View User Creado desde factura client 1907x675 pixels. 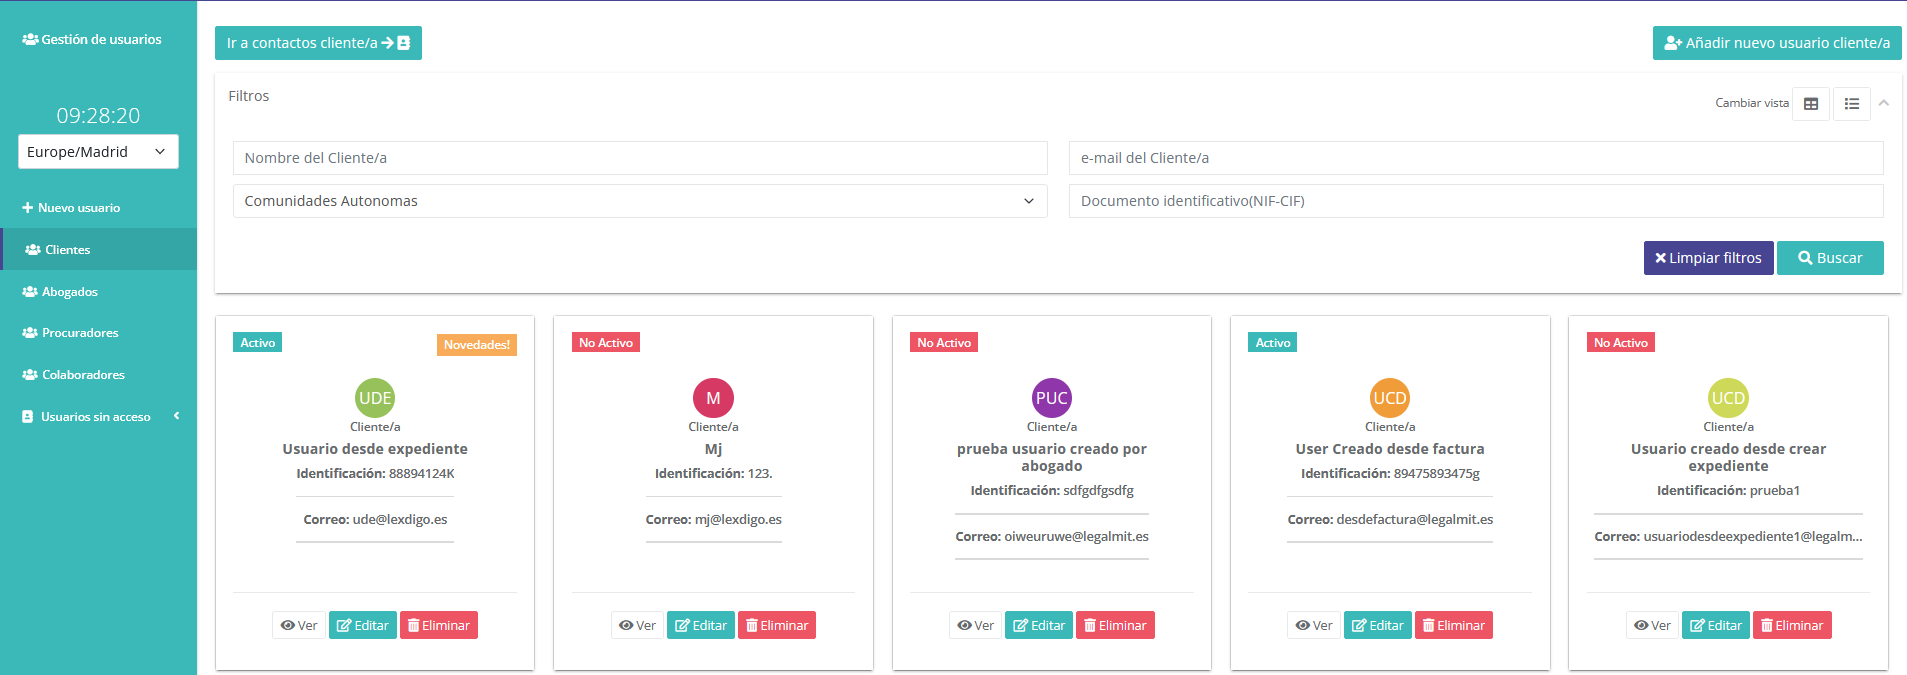(1314, 626)
